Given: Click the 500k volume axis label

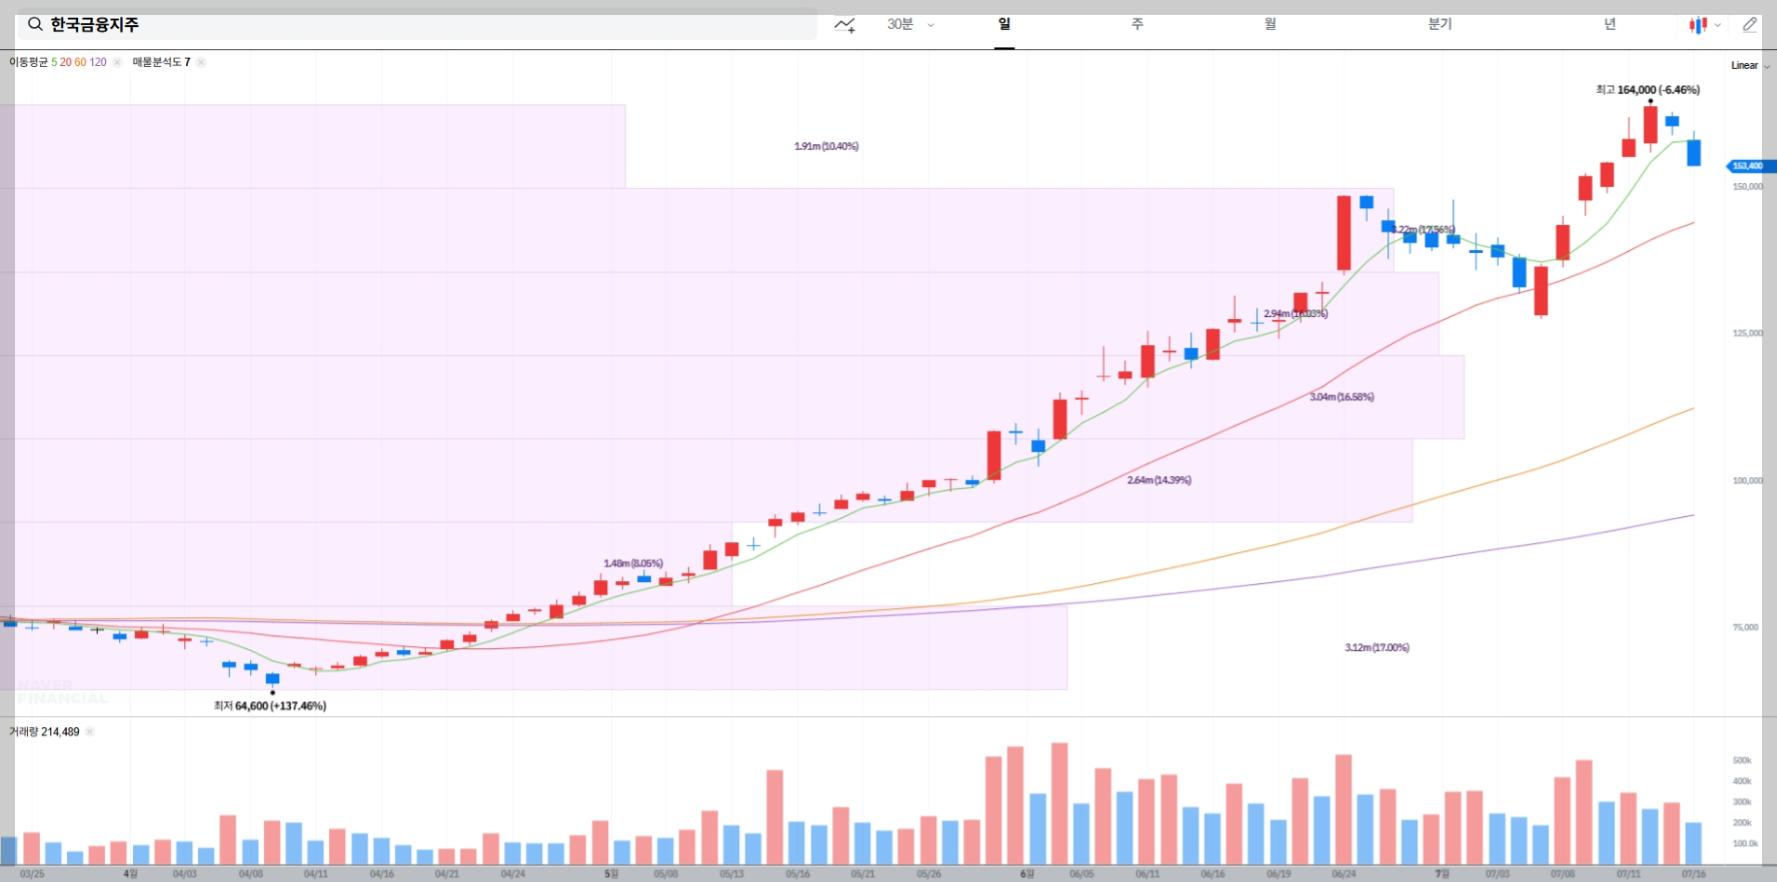Looking at the screenshot, I should click(1742, 761).
